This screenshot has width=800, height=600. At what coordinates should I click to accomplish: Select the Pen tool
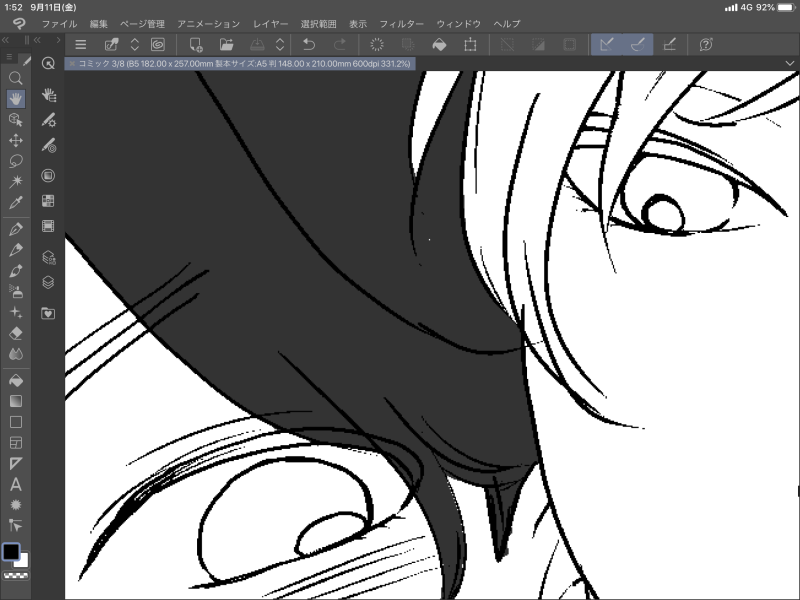tap(16, 229)
